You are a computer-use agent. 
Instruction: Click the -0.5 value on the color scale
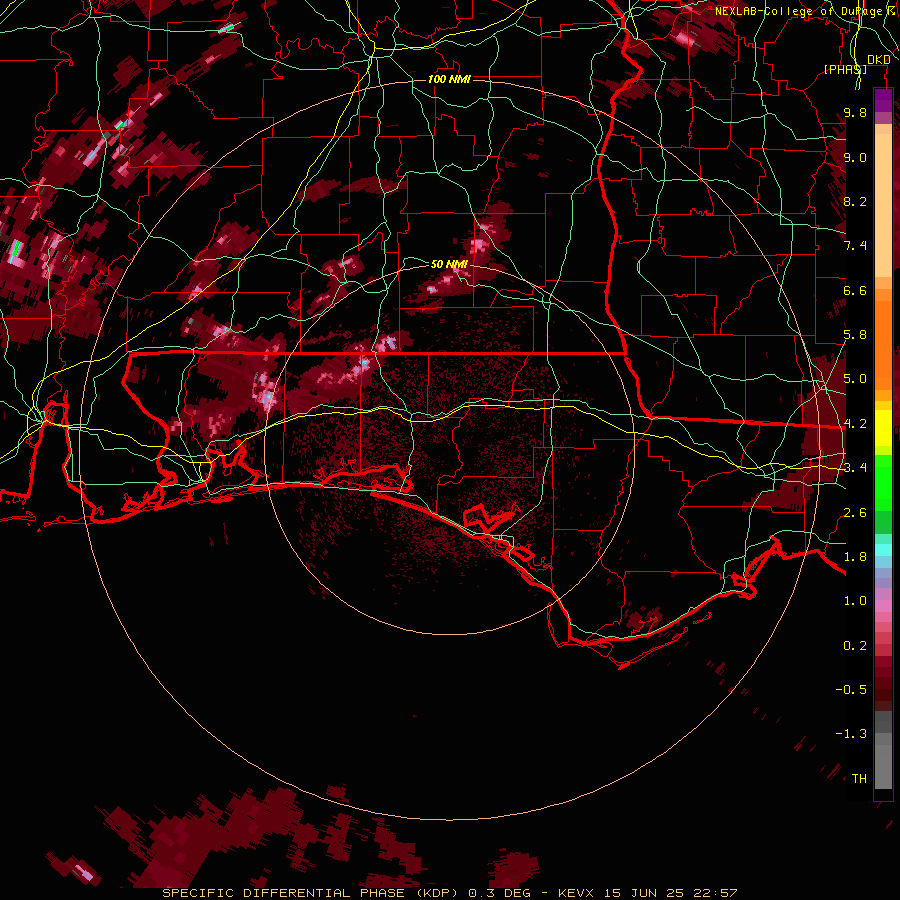pyautogui.click(x=851, y=690)
